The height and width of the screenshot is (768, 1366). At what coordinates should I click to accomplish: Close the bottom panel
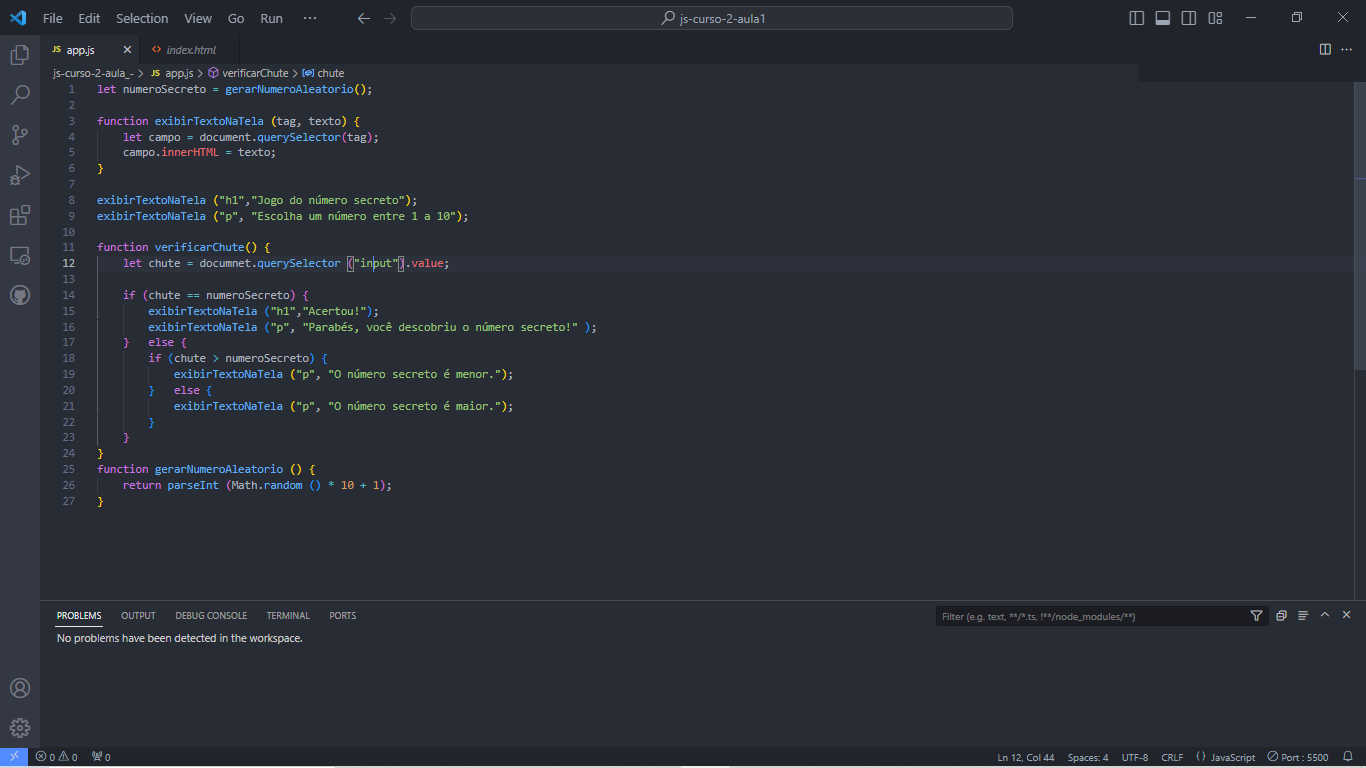[1346, 615]
